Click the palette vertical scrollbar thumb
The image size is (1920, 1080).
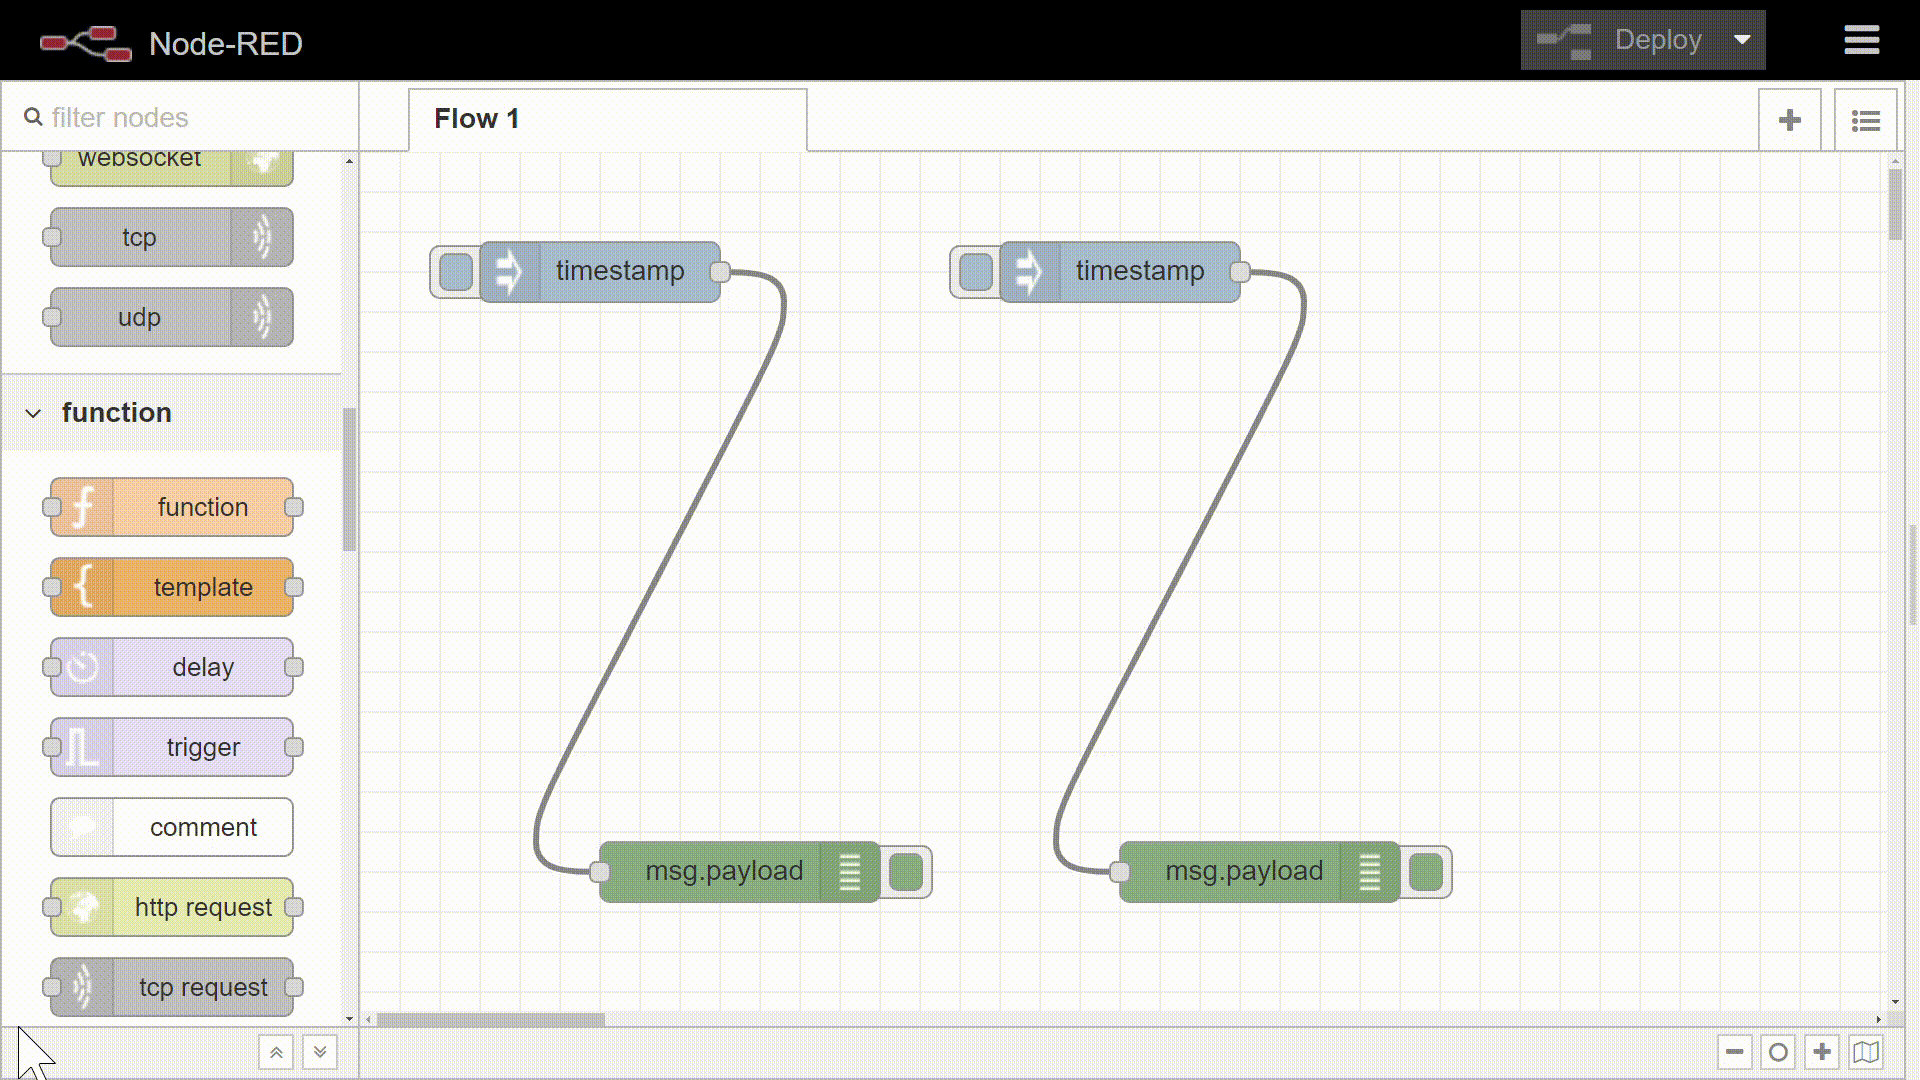tap(349, 480)
